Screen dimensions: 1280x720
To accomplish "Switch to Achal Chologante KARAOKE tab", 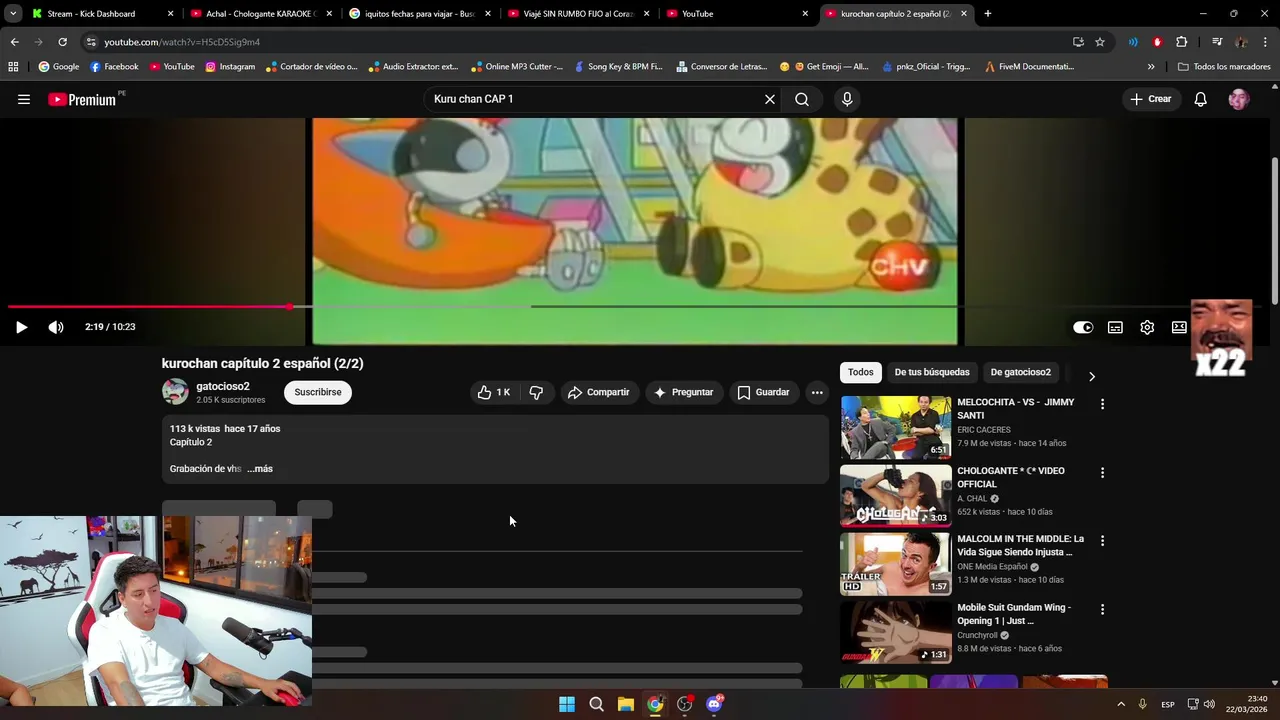I will point(261,14).
